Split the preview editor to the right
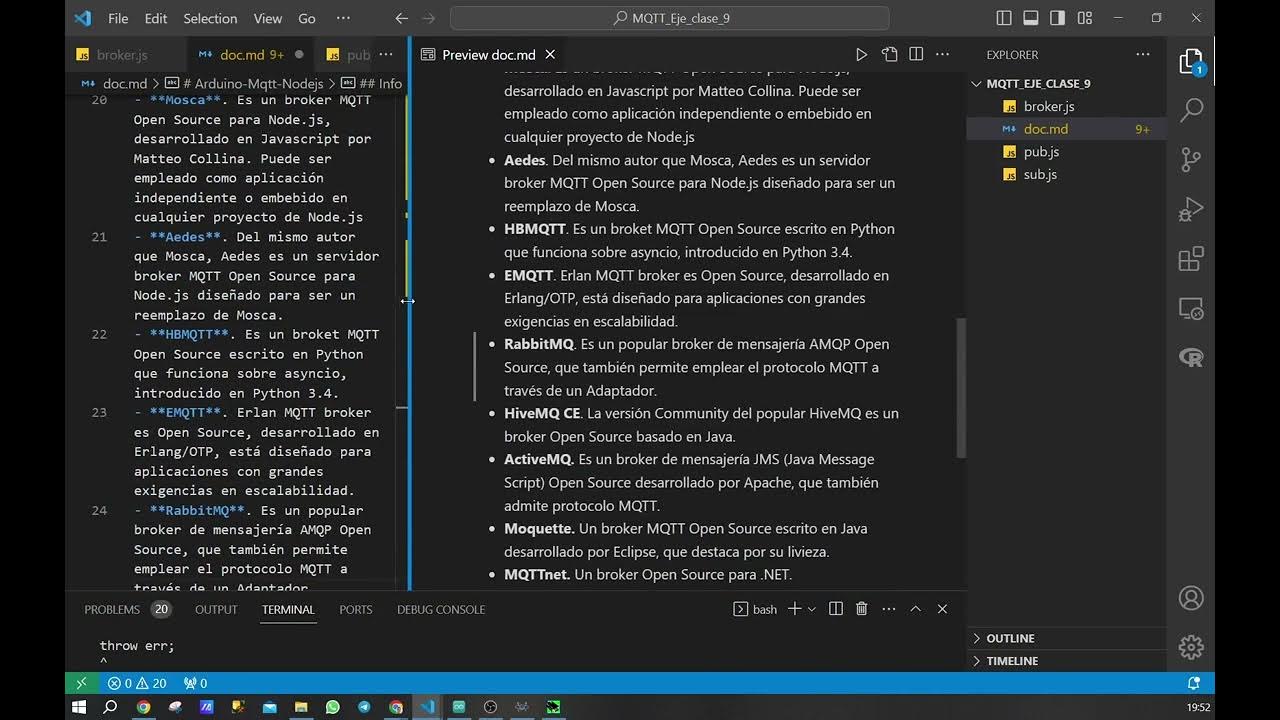Image resolution: width=1280 pixels, height=720 pixels. click(916, 55)
